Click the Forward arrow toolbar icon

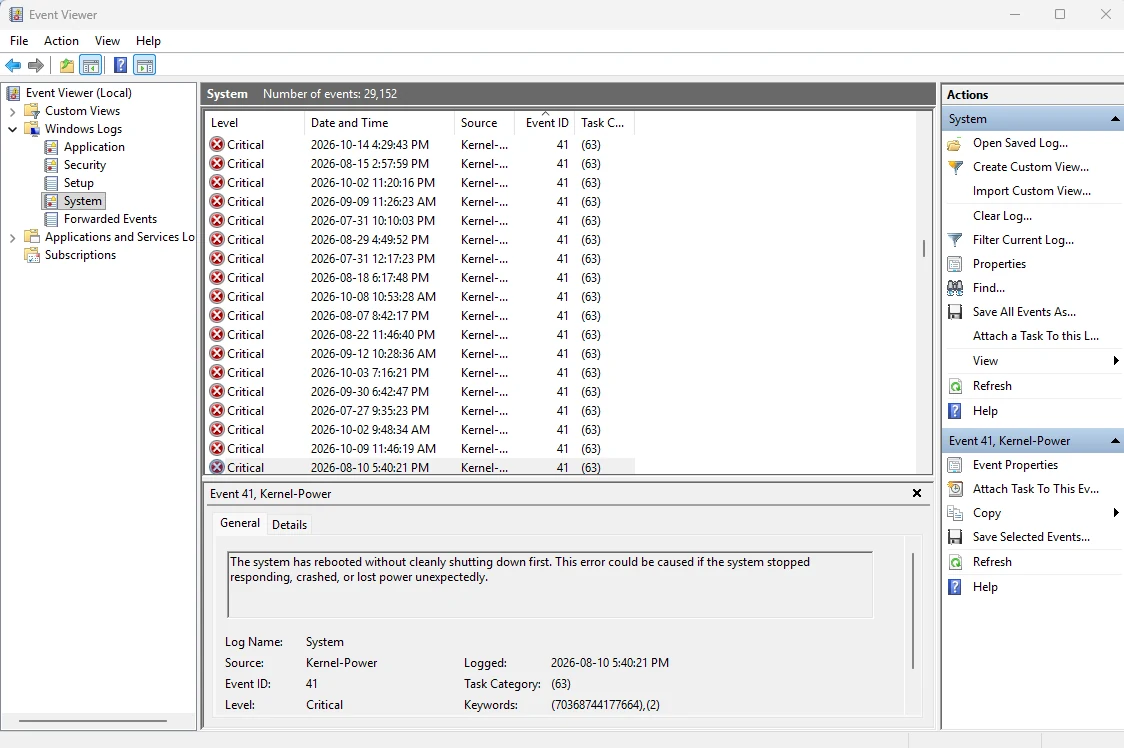pyautogui.click(x=36, y=66)
